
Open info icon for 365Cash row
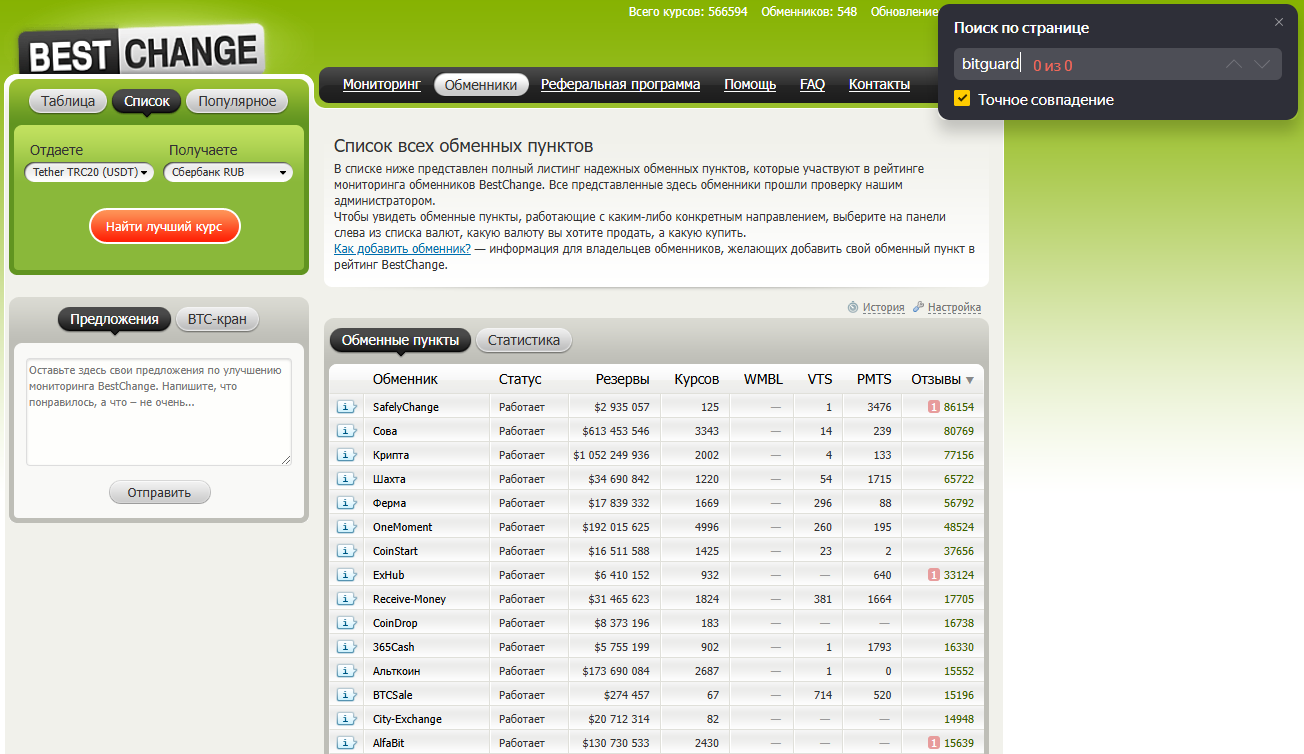tap(346, 647)
